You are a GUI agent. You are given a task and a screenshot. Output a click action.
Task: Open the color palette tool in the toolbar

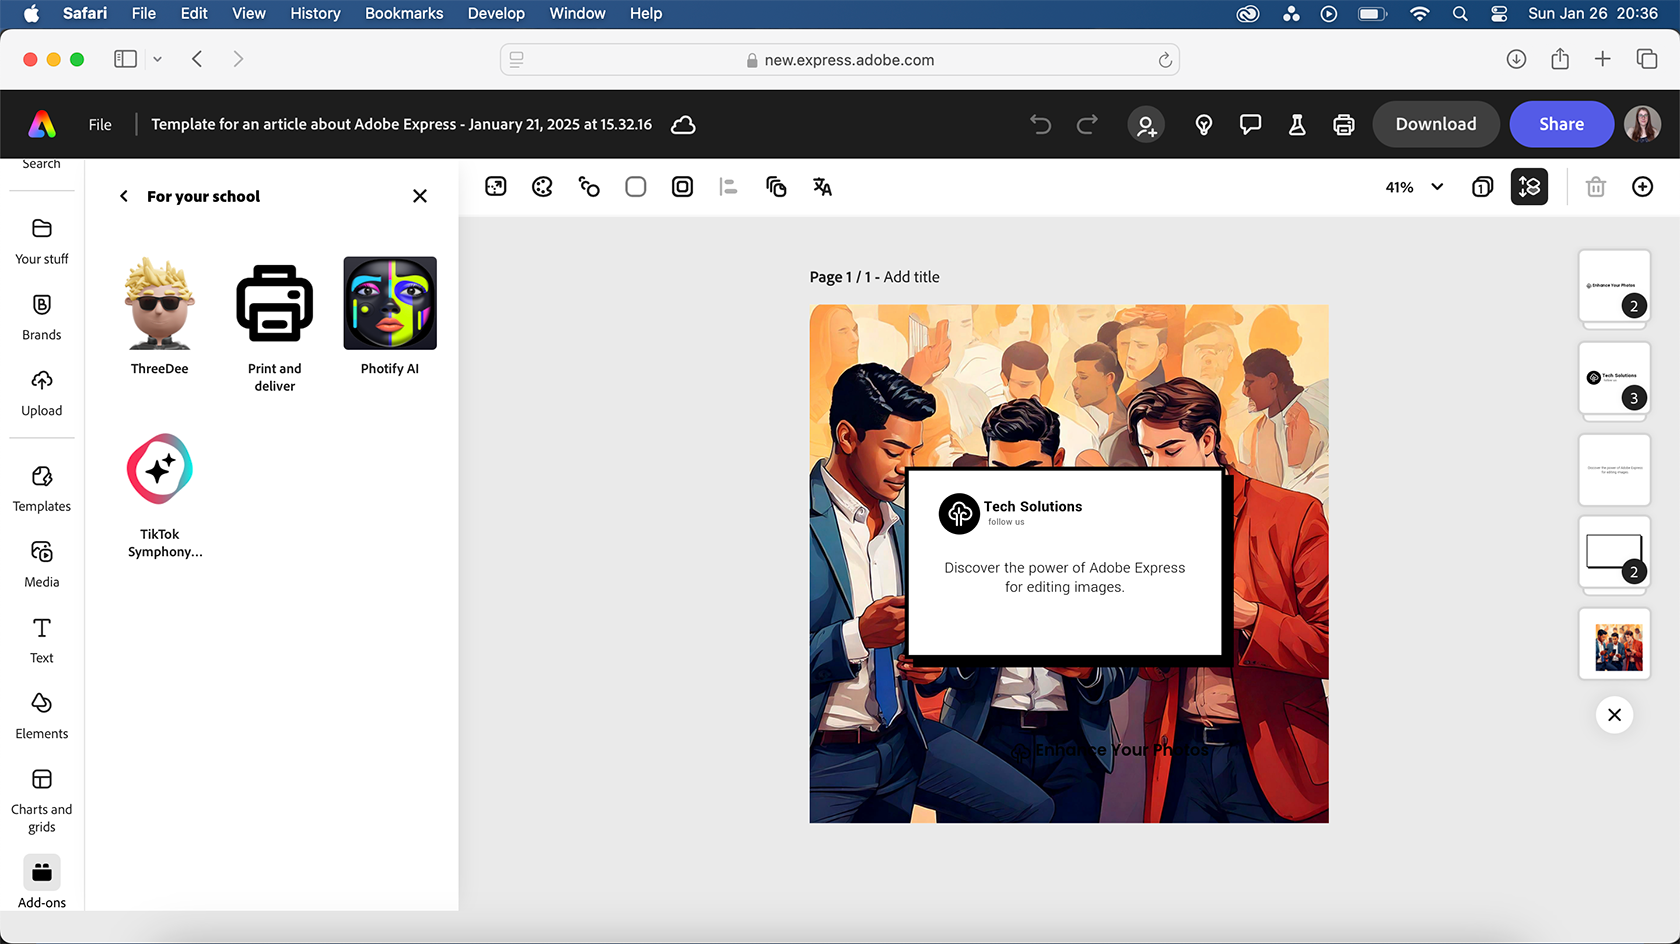542,186
